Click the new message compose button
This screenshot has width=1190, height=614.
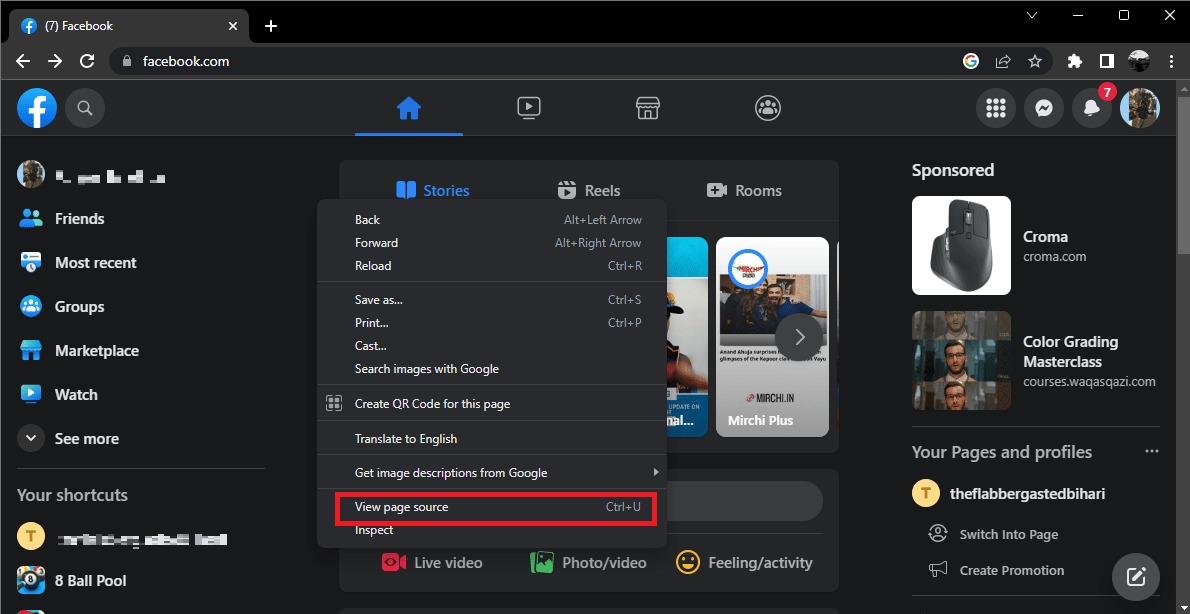coord(1135,577)
